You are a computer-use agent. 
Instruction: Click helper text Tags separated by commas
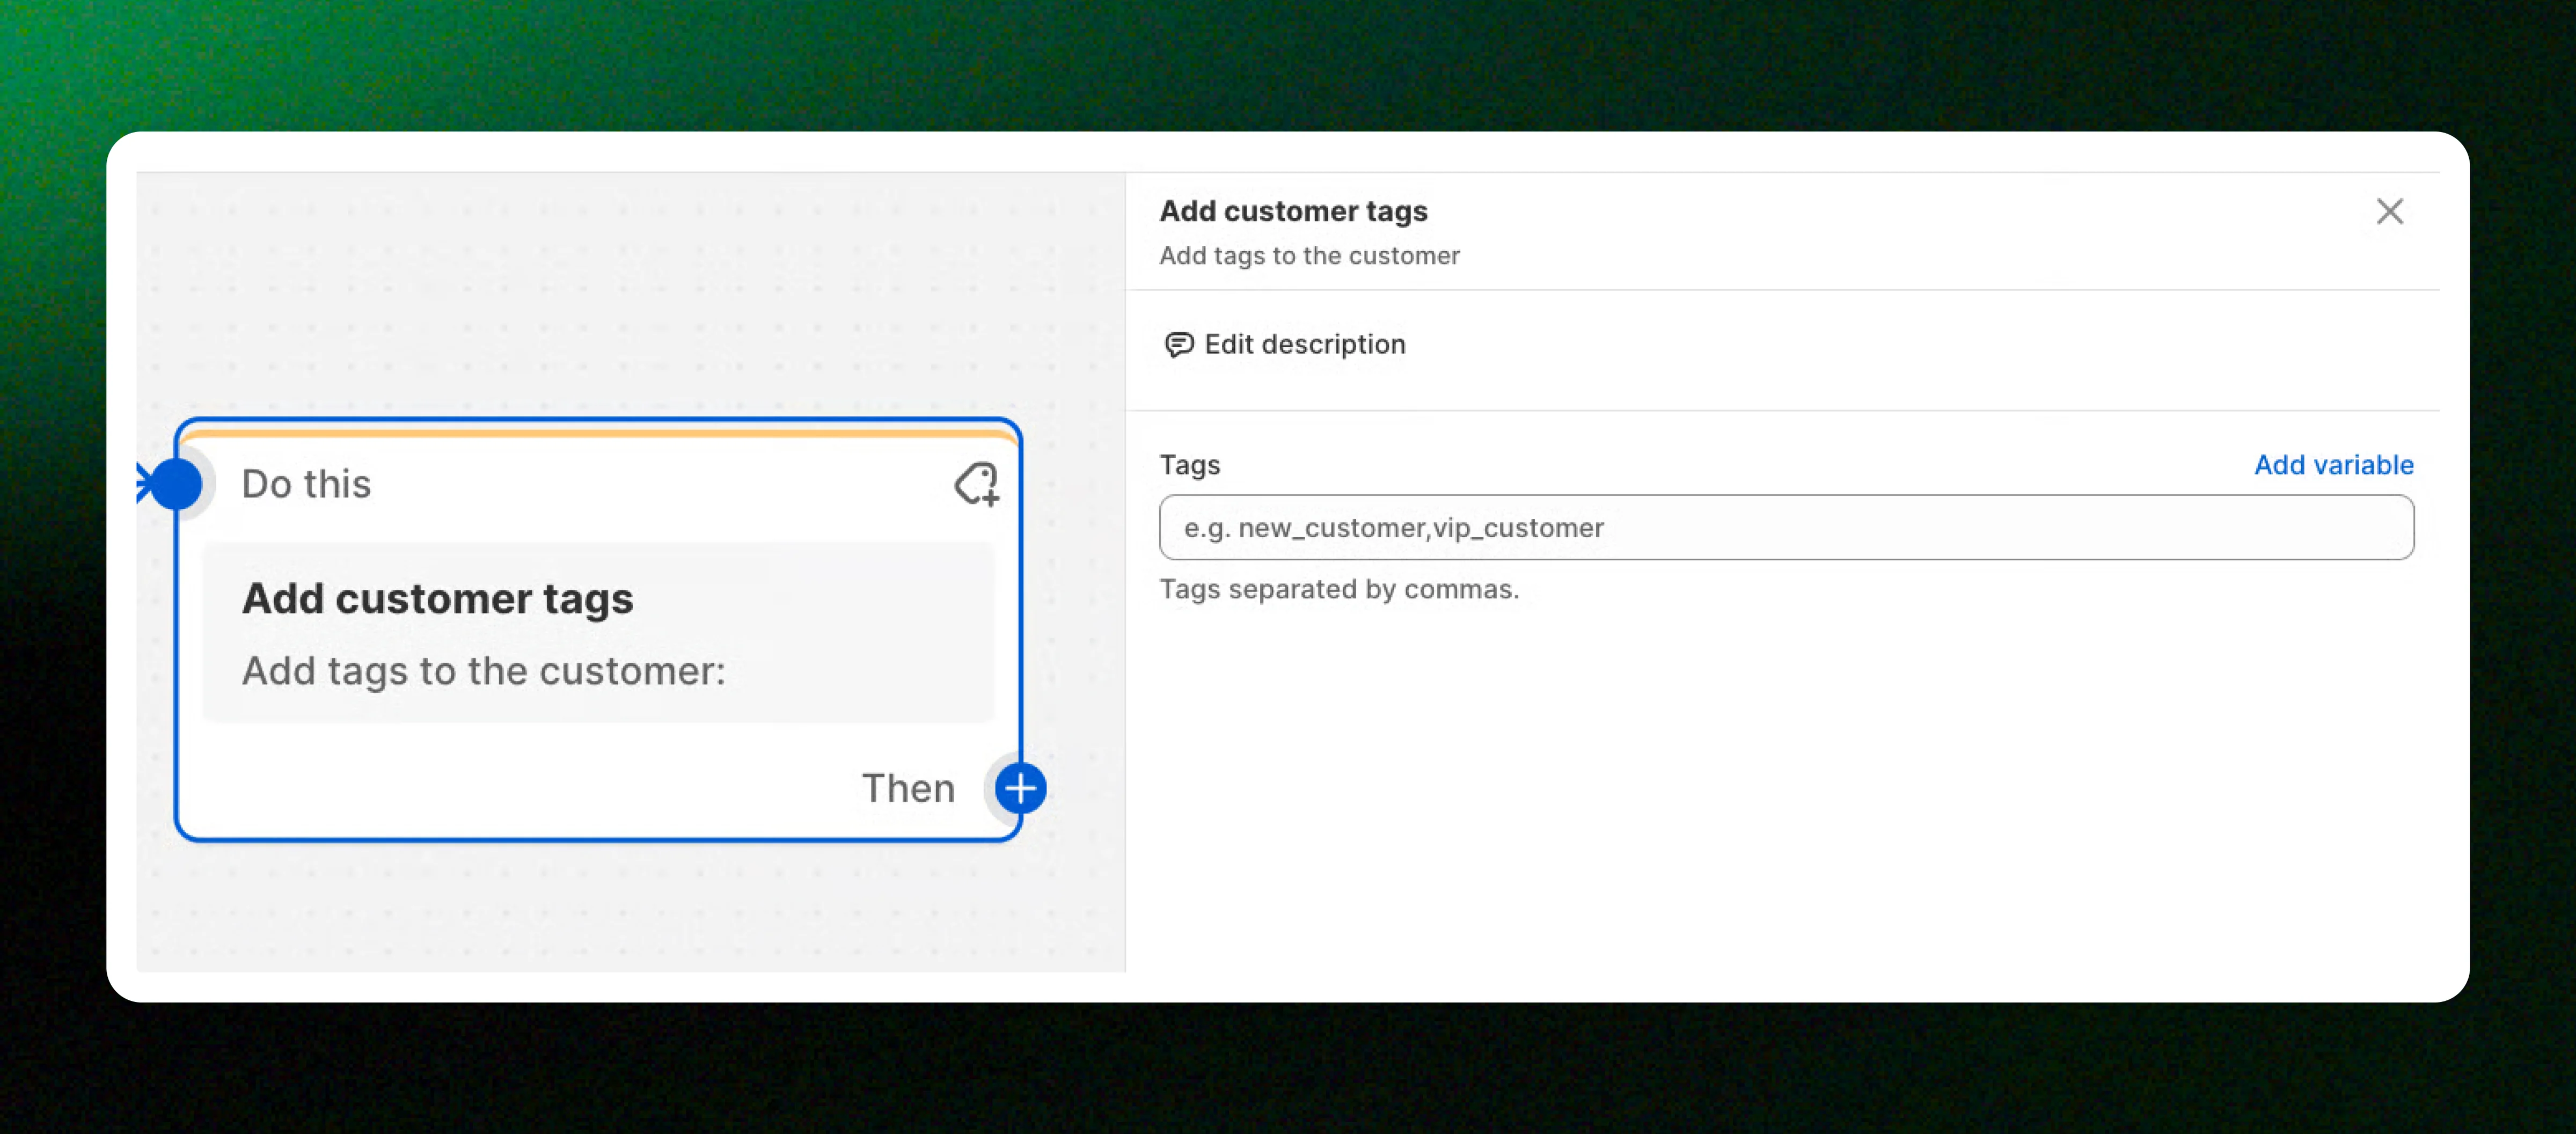coord(1338,589)
